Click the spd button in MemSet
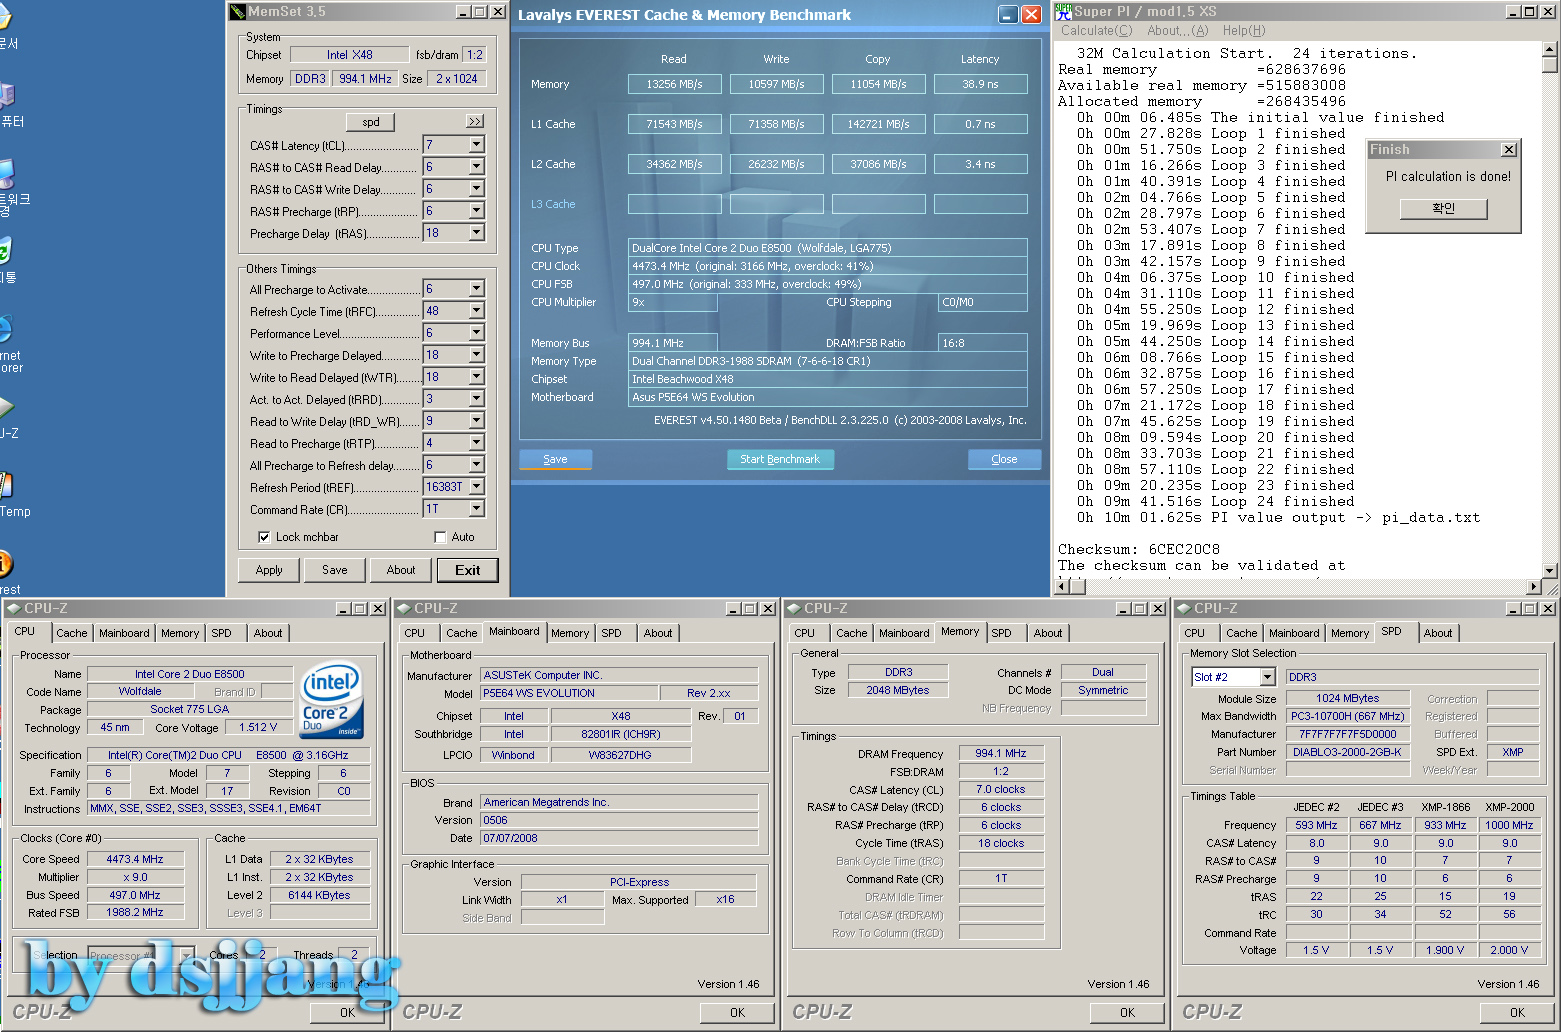 371,122
